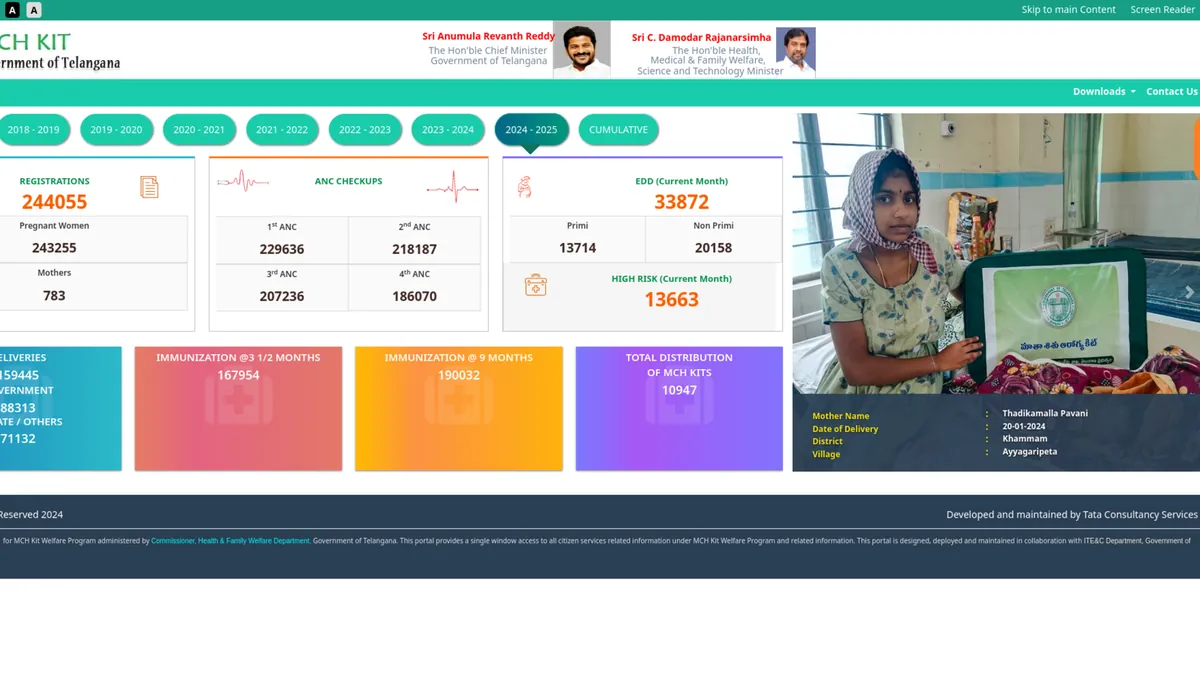Viewport: 1200px width, 675px height.
Task: Switch to black high-contrast 'A' theme
Action: coord(13,10)
